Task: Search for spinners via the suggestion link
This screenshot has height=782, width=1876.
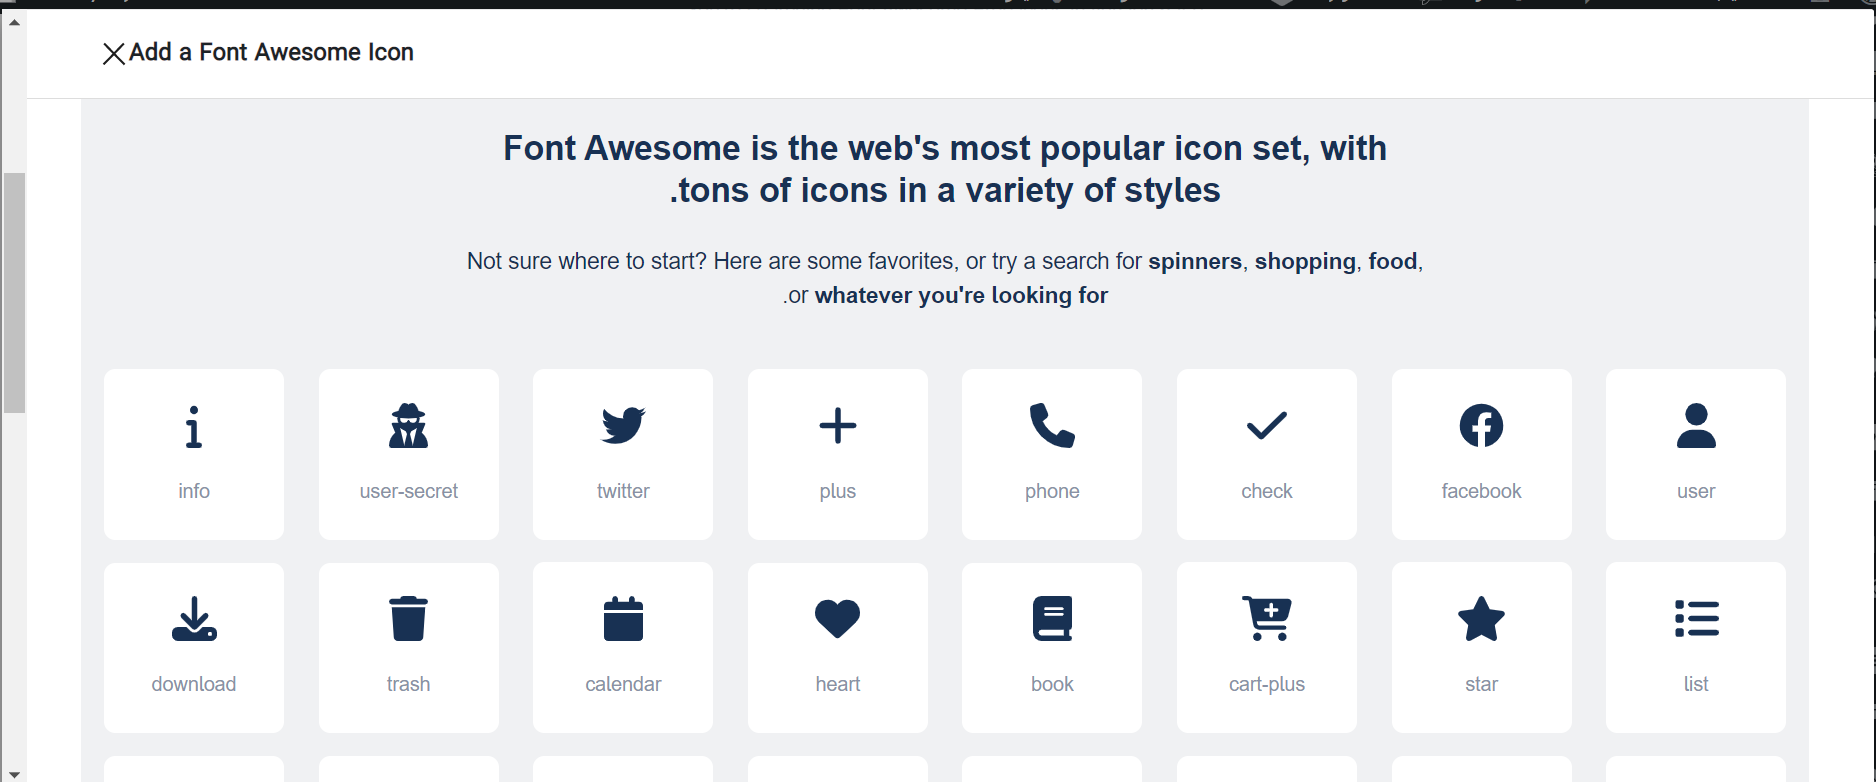Action: pos(1195,261)
